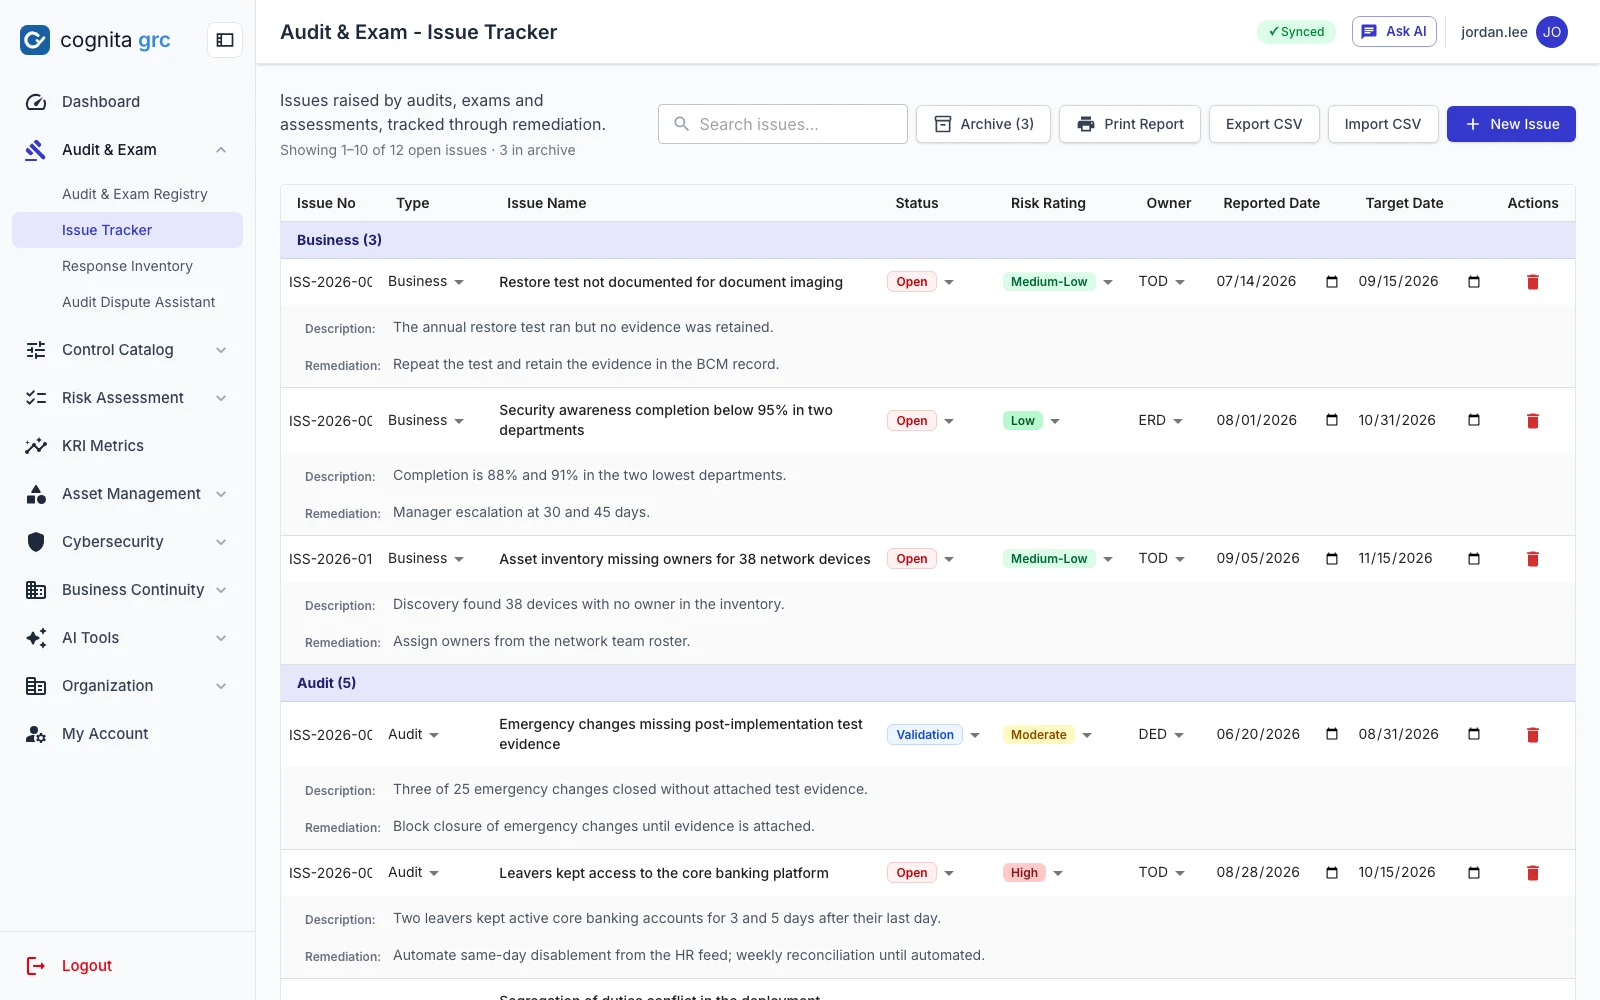Open calendar for reported date 07/14/2026
1600x1000 pixels.
pyautogui.click(x=1331, y=282)
